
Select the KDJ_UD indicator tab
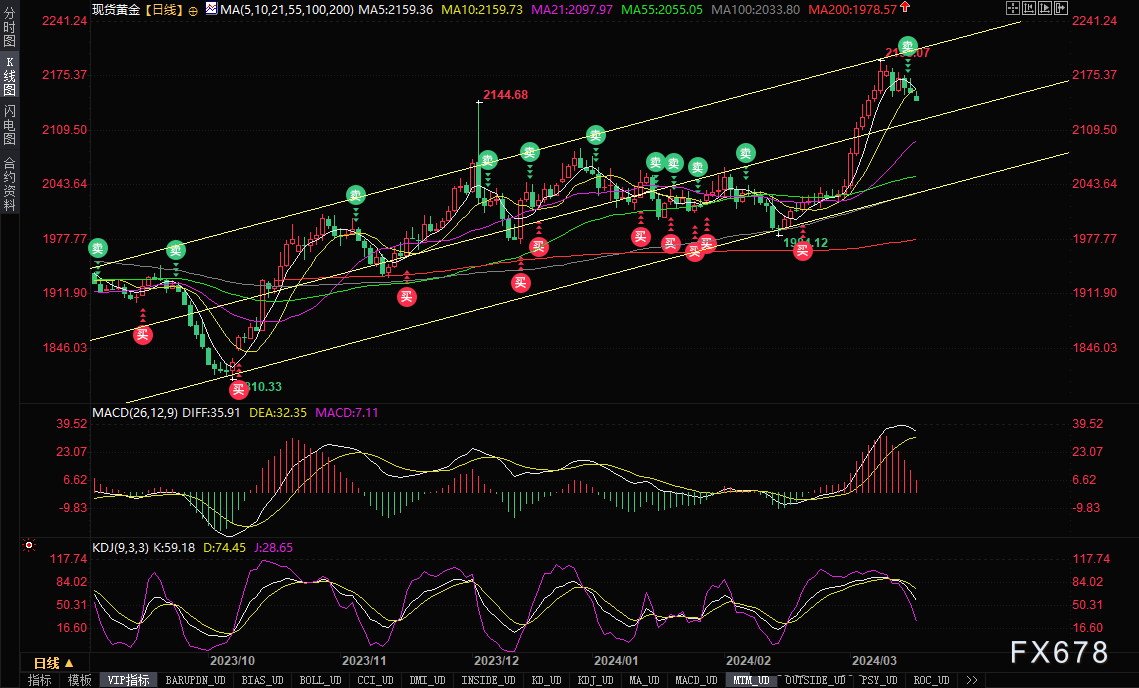[x=596, y=680]
